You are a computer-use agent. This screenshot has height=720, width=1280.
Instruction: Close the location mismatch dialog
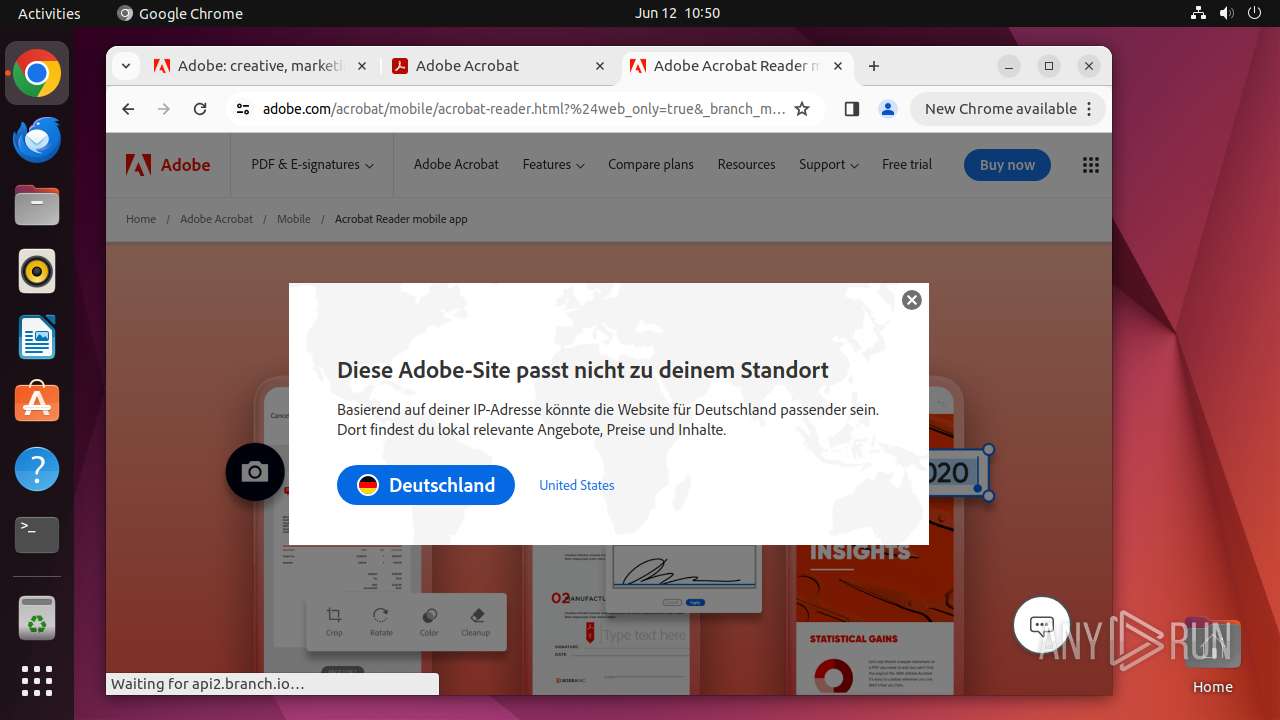[x=911, y=300]
